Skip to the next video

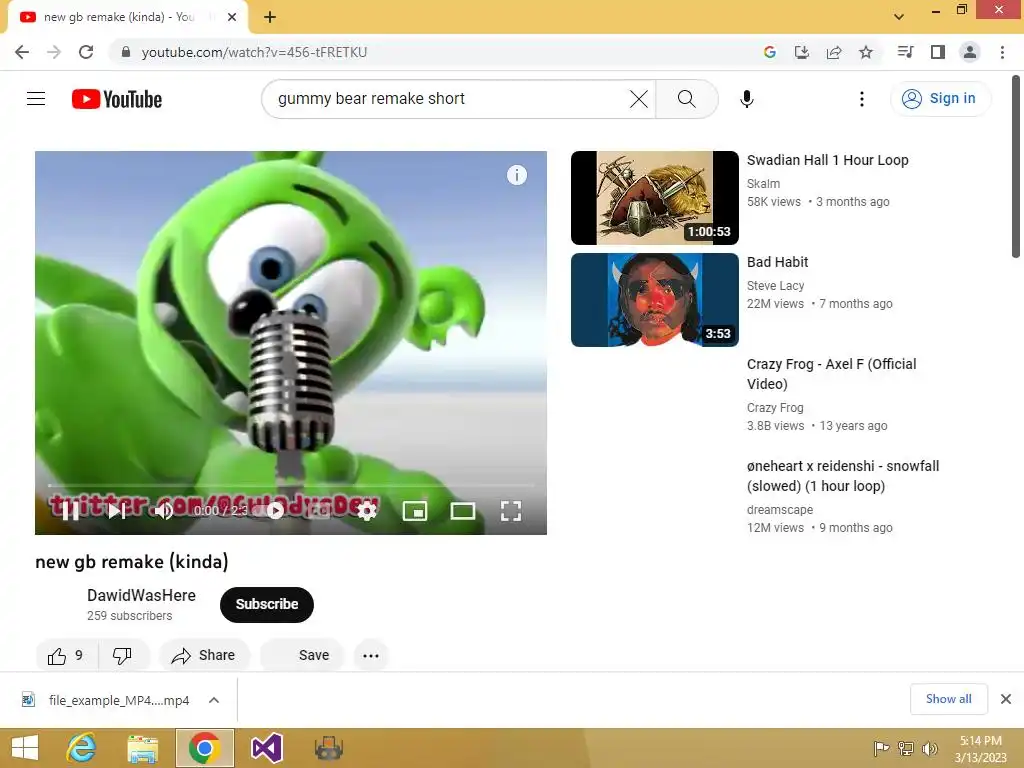click(118, 511)
